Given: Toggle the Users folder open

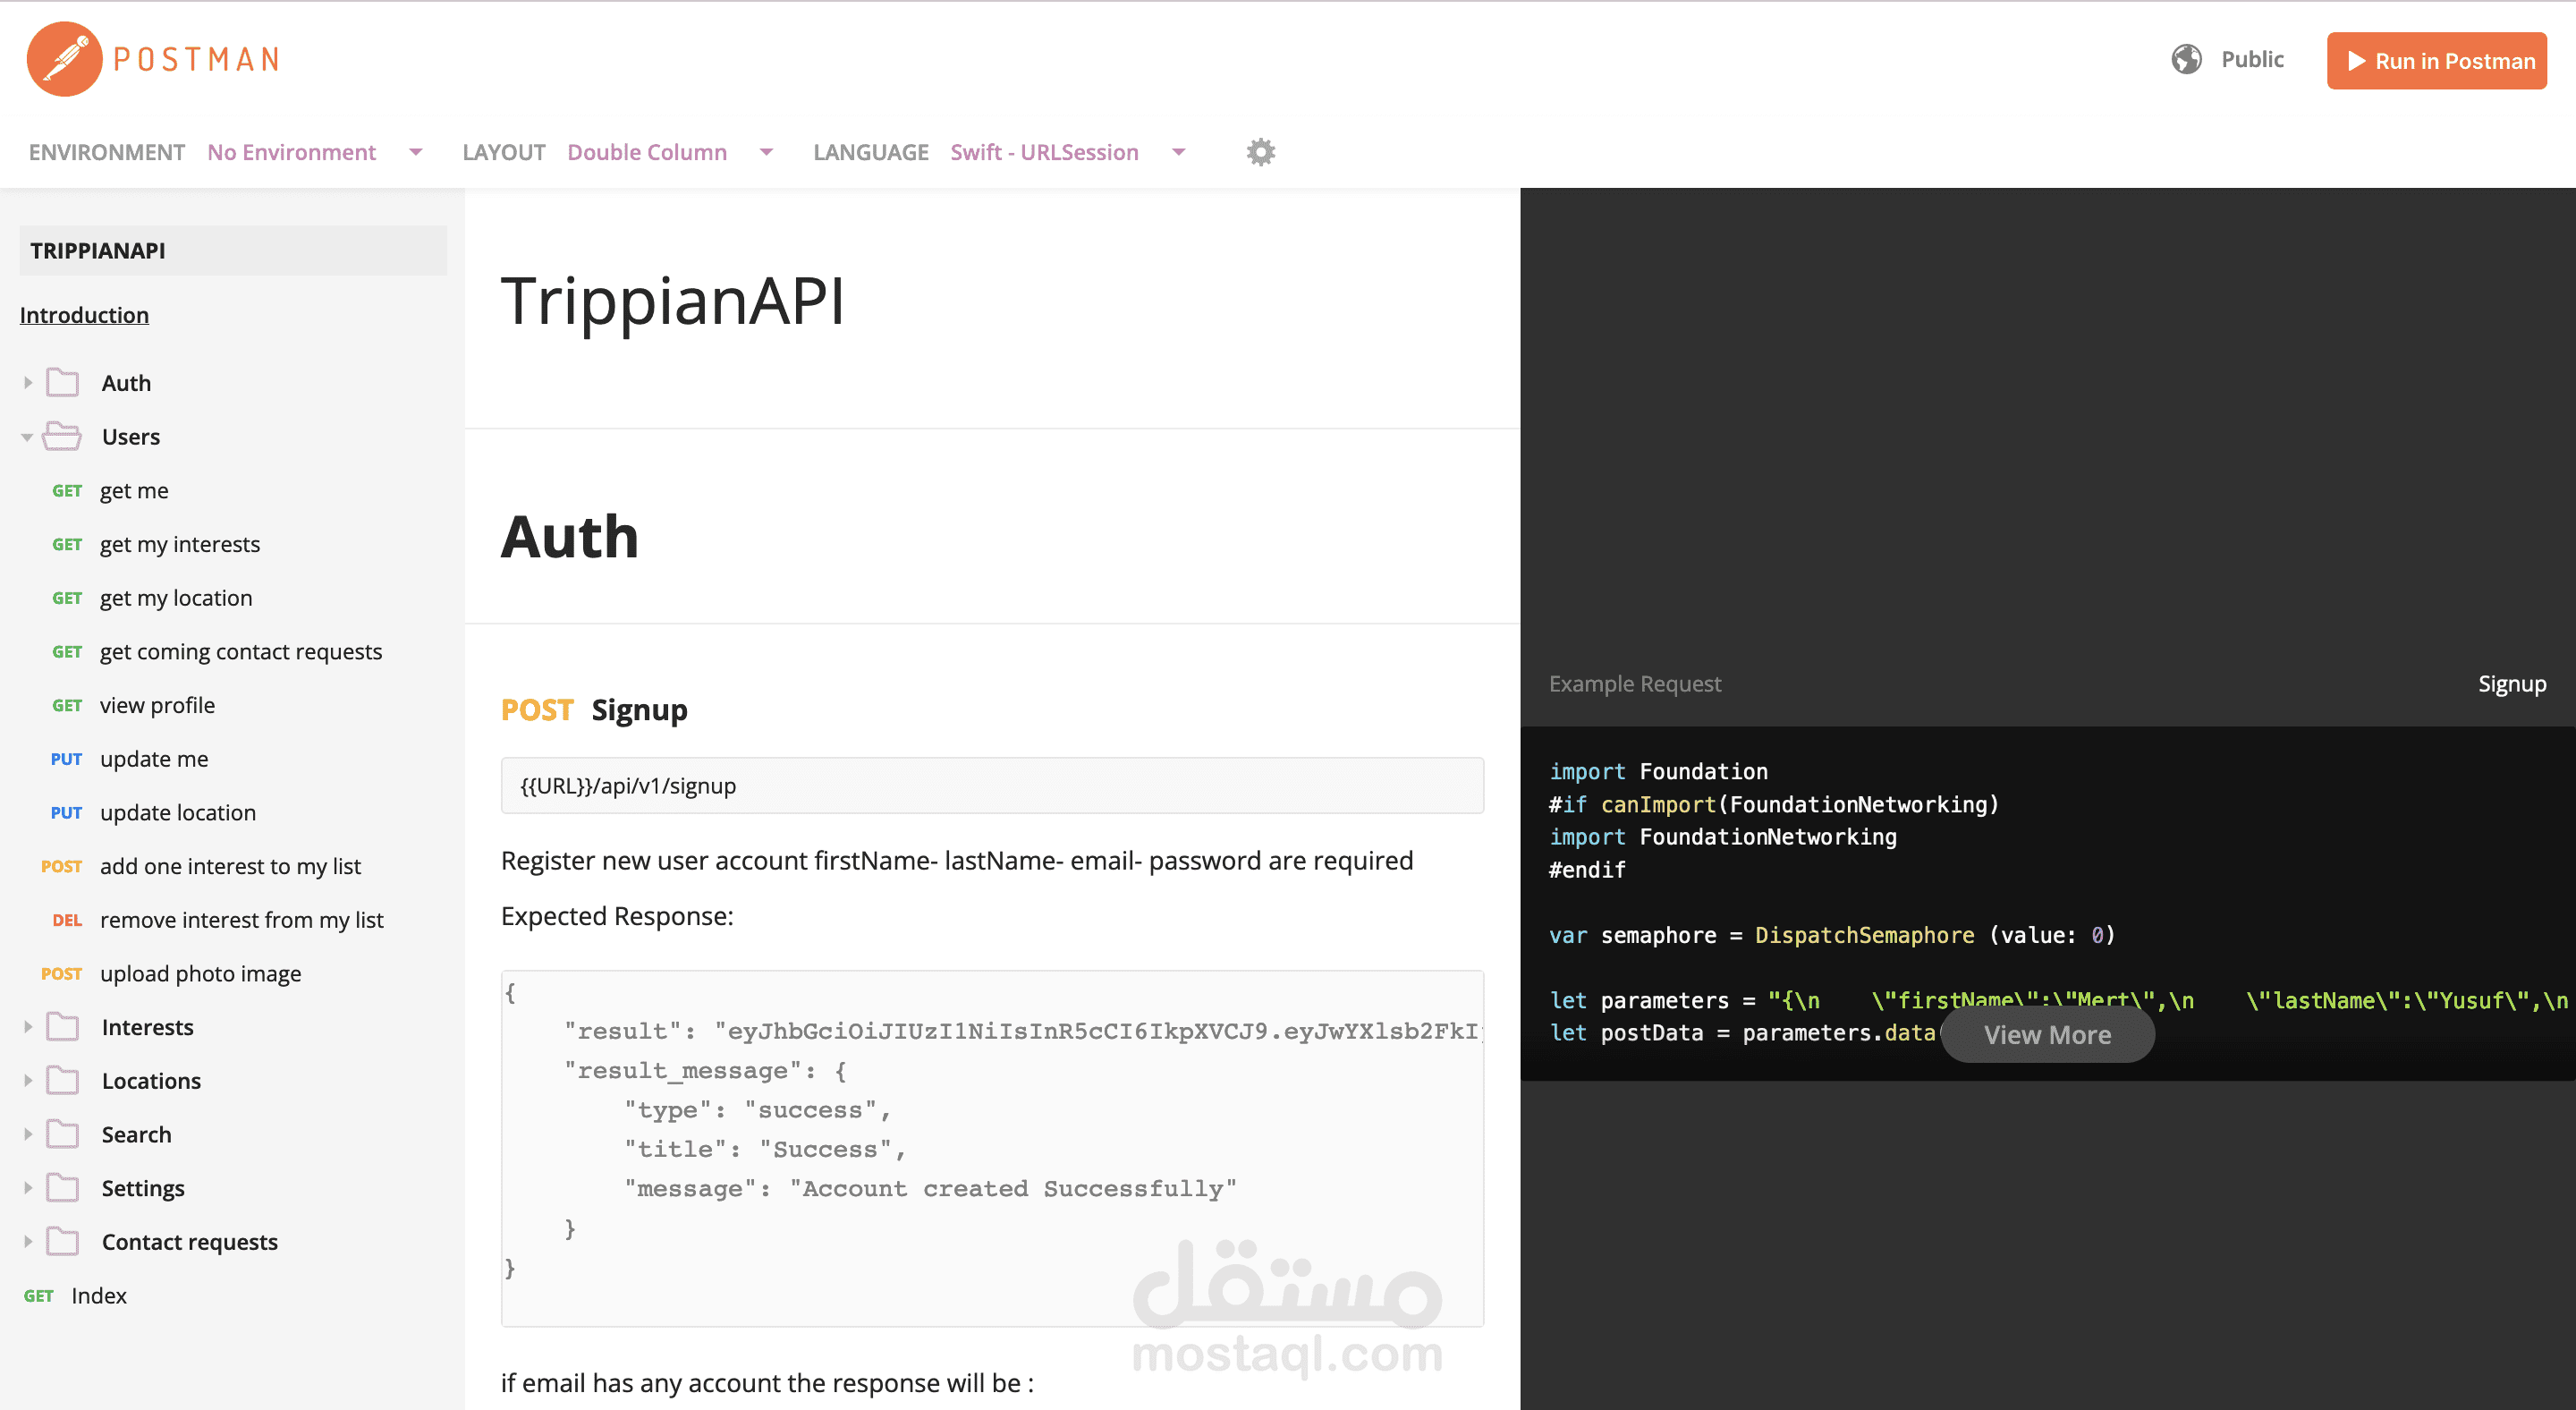Looking at the screenshot, I should point(26,436).
